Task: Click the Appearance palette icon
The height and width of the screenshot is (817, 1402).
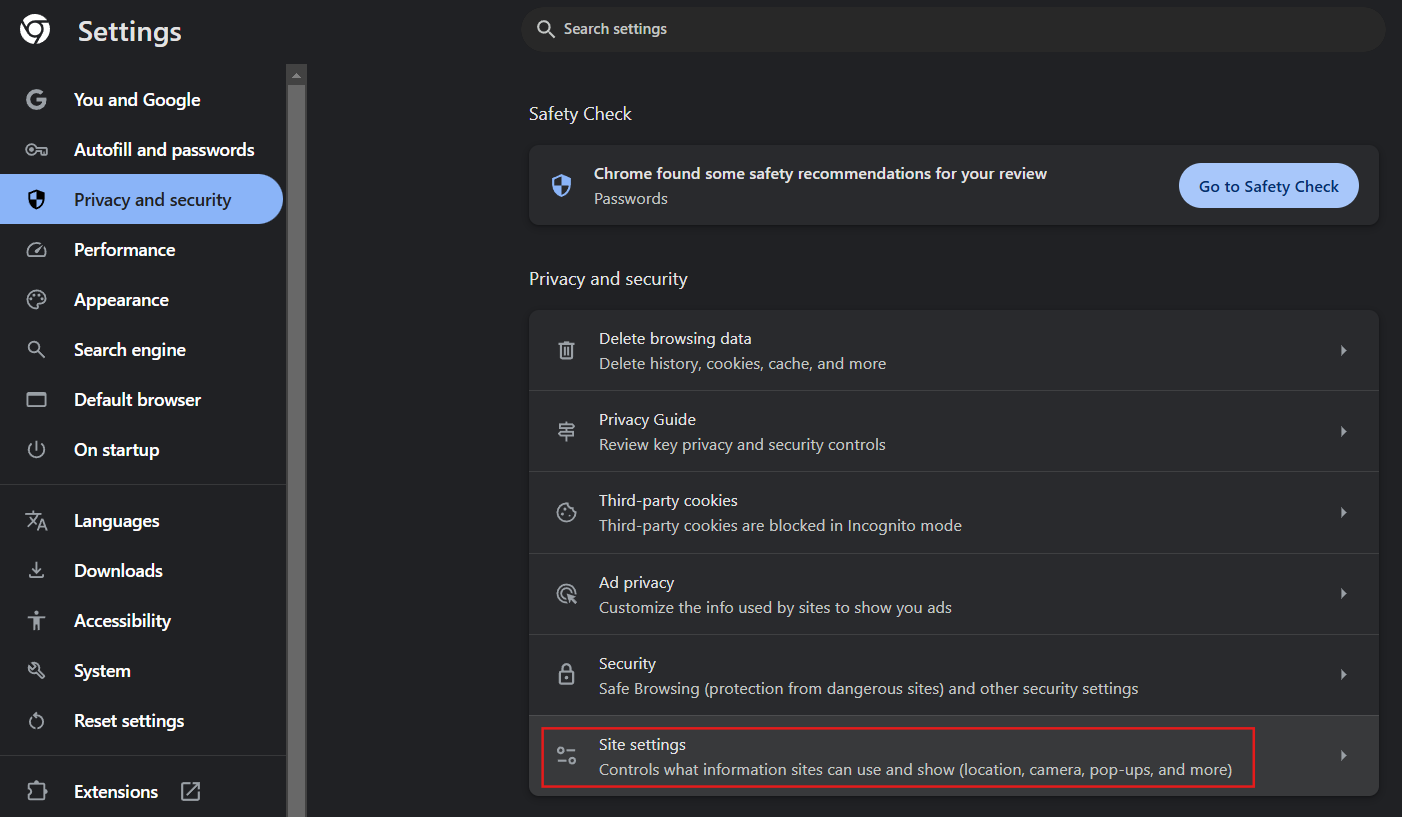Action: tap(37, 300)
